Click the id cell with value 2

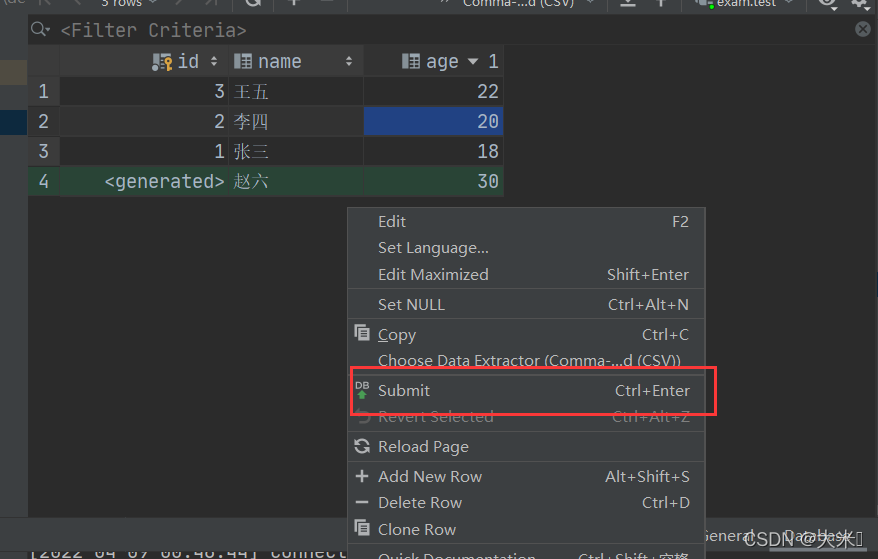[x=144, y=122]
